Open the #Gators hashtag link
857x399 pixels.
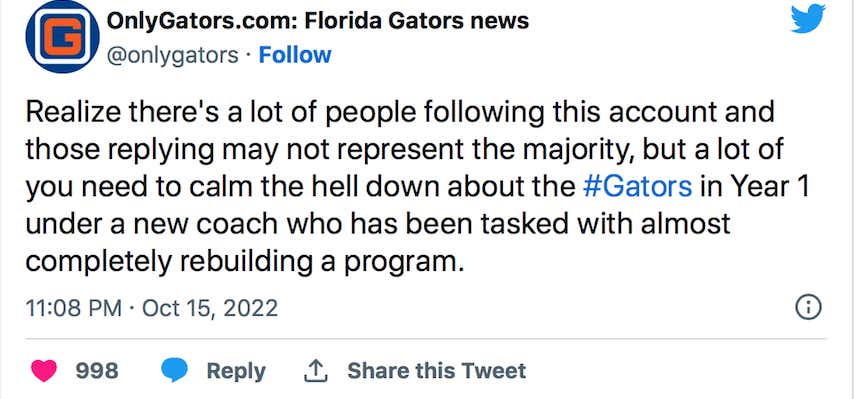click(x=637, y=187)
